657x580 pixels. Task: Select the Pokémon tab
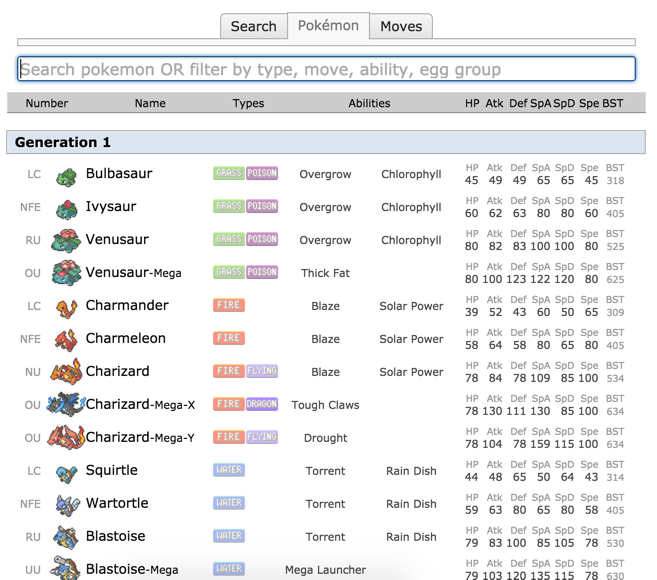tap(328, 25)
